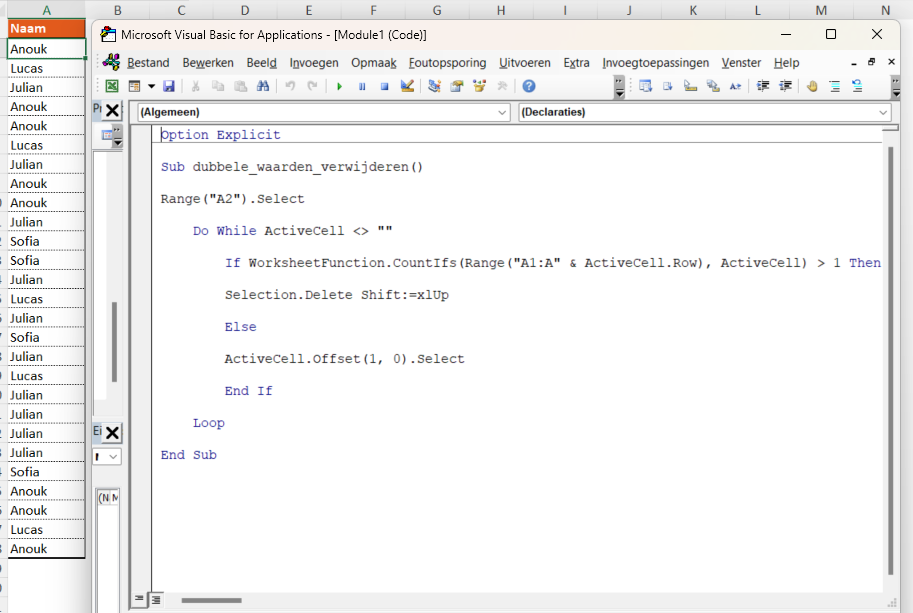Open the Object Browser icon
Screen dimensions: 913x613
[x=479, y=86]
